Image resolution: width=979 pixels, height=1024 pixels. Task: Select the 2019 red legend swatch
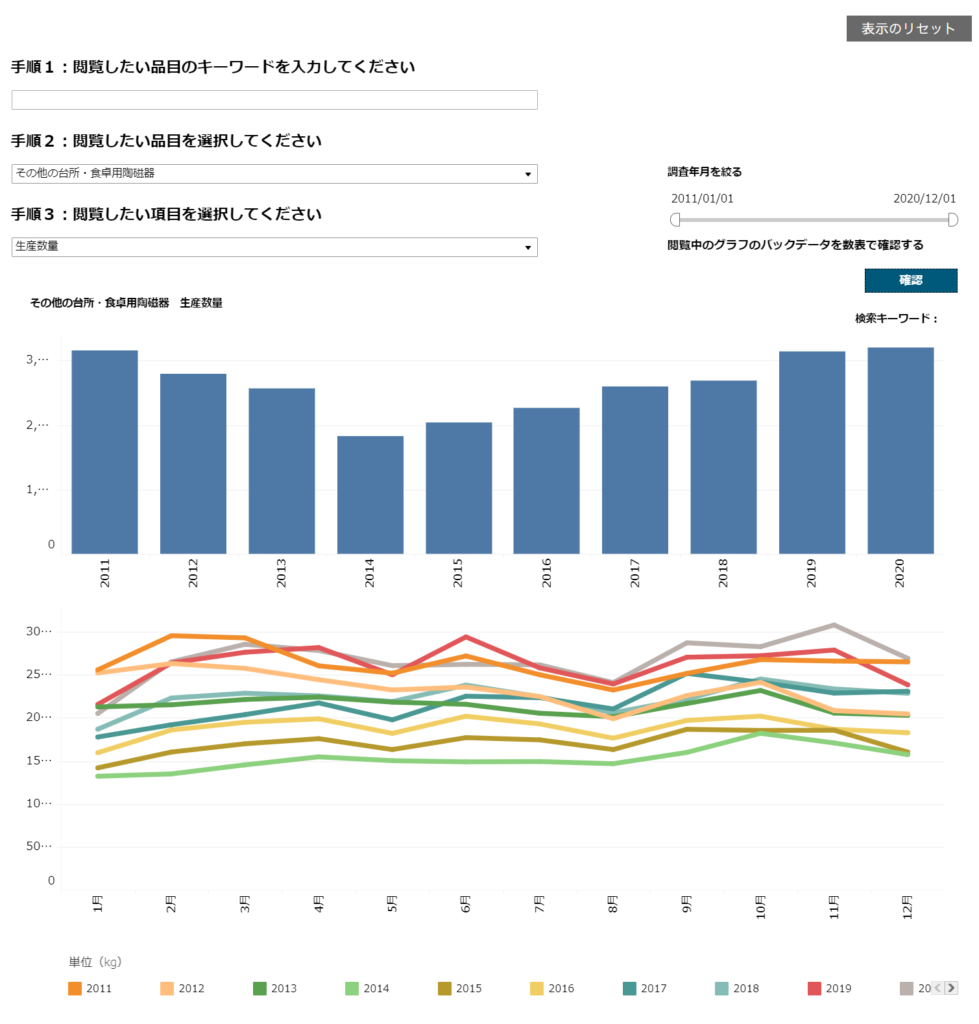click(814, 988)
